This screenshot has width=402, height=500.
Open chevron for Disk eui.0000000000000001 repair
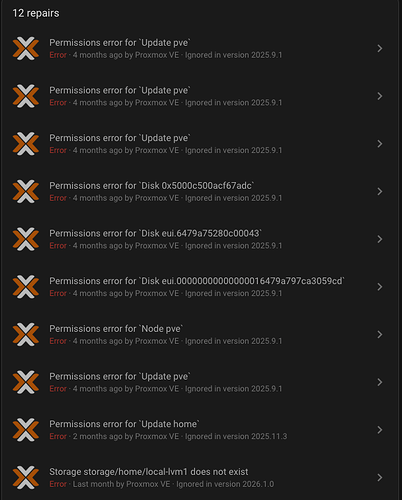click(x=380, y=287)
